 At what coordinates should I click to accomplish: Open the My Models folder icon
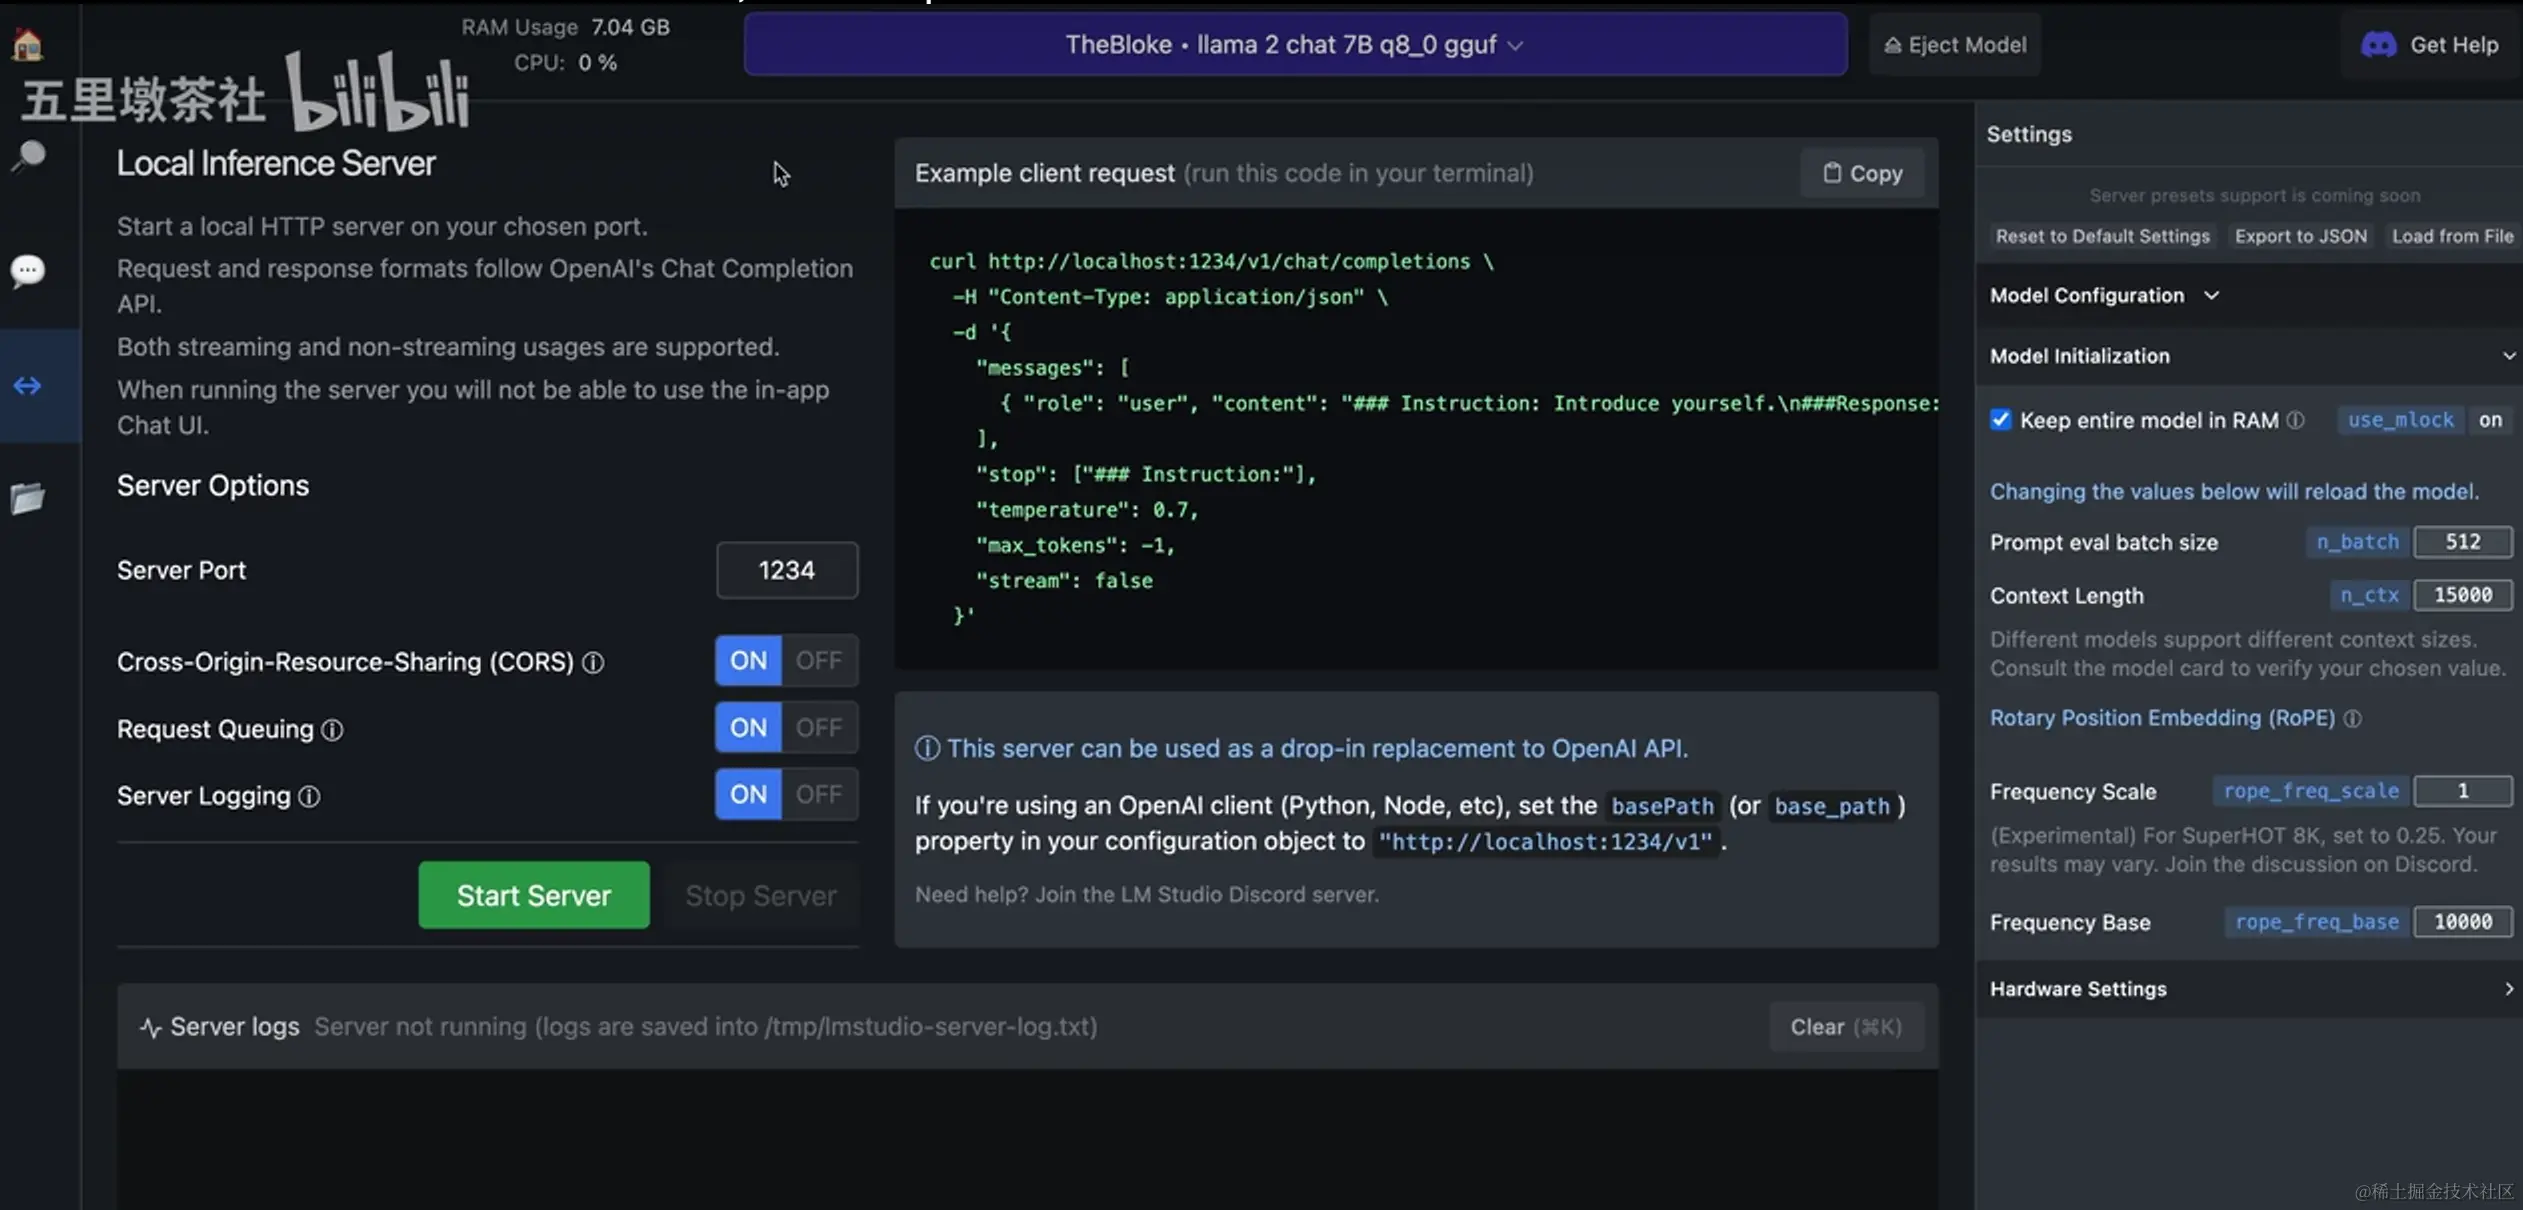click(28, 498)
